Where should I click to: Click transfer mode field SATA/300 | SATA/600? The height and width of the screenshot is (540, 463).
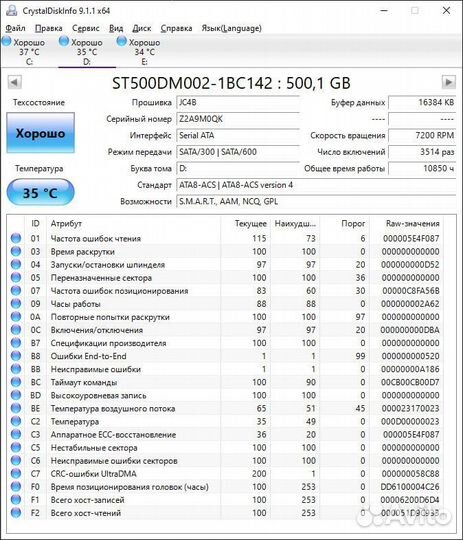click(x=238, y=152)
